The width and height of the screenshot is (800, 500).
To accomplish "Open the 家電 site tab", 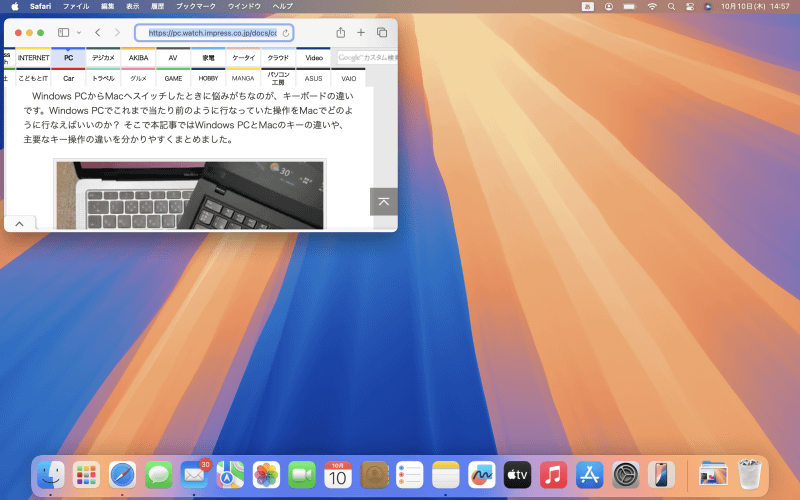I will pos(208,58).
